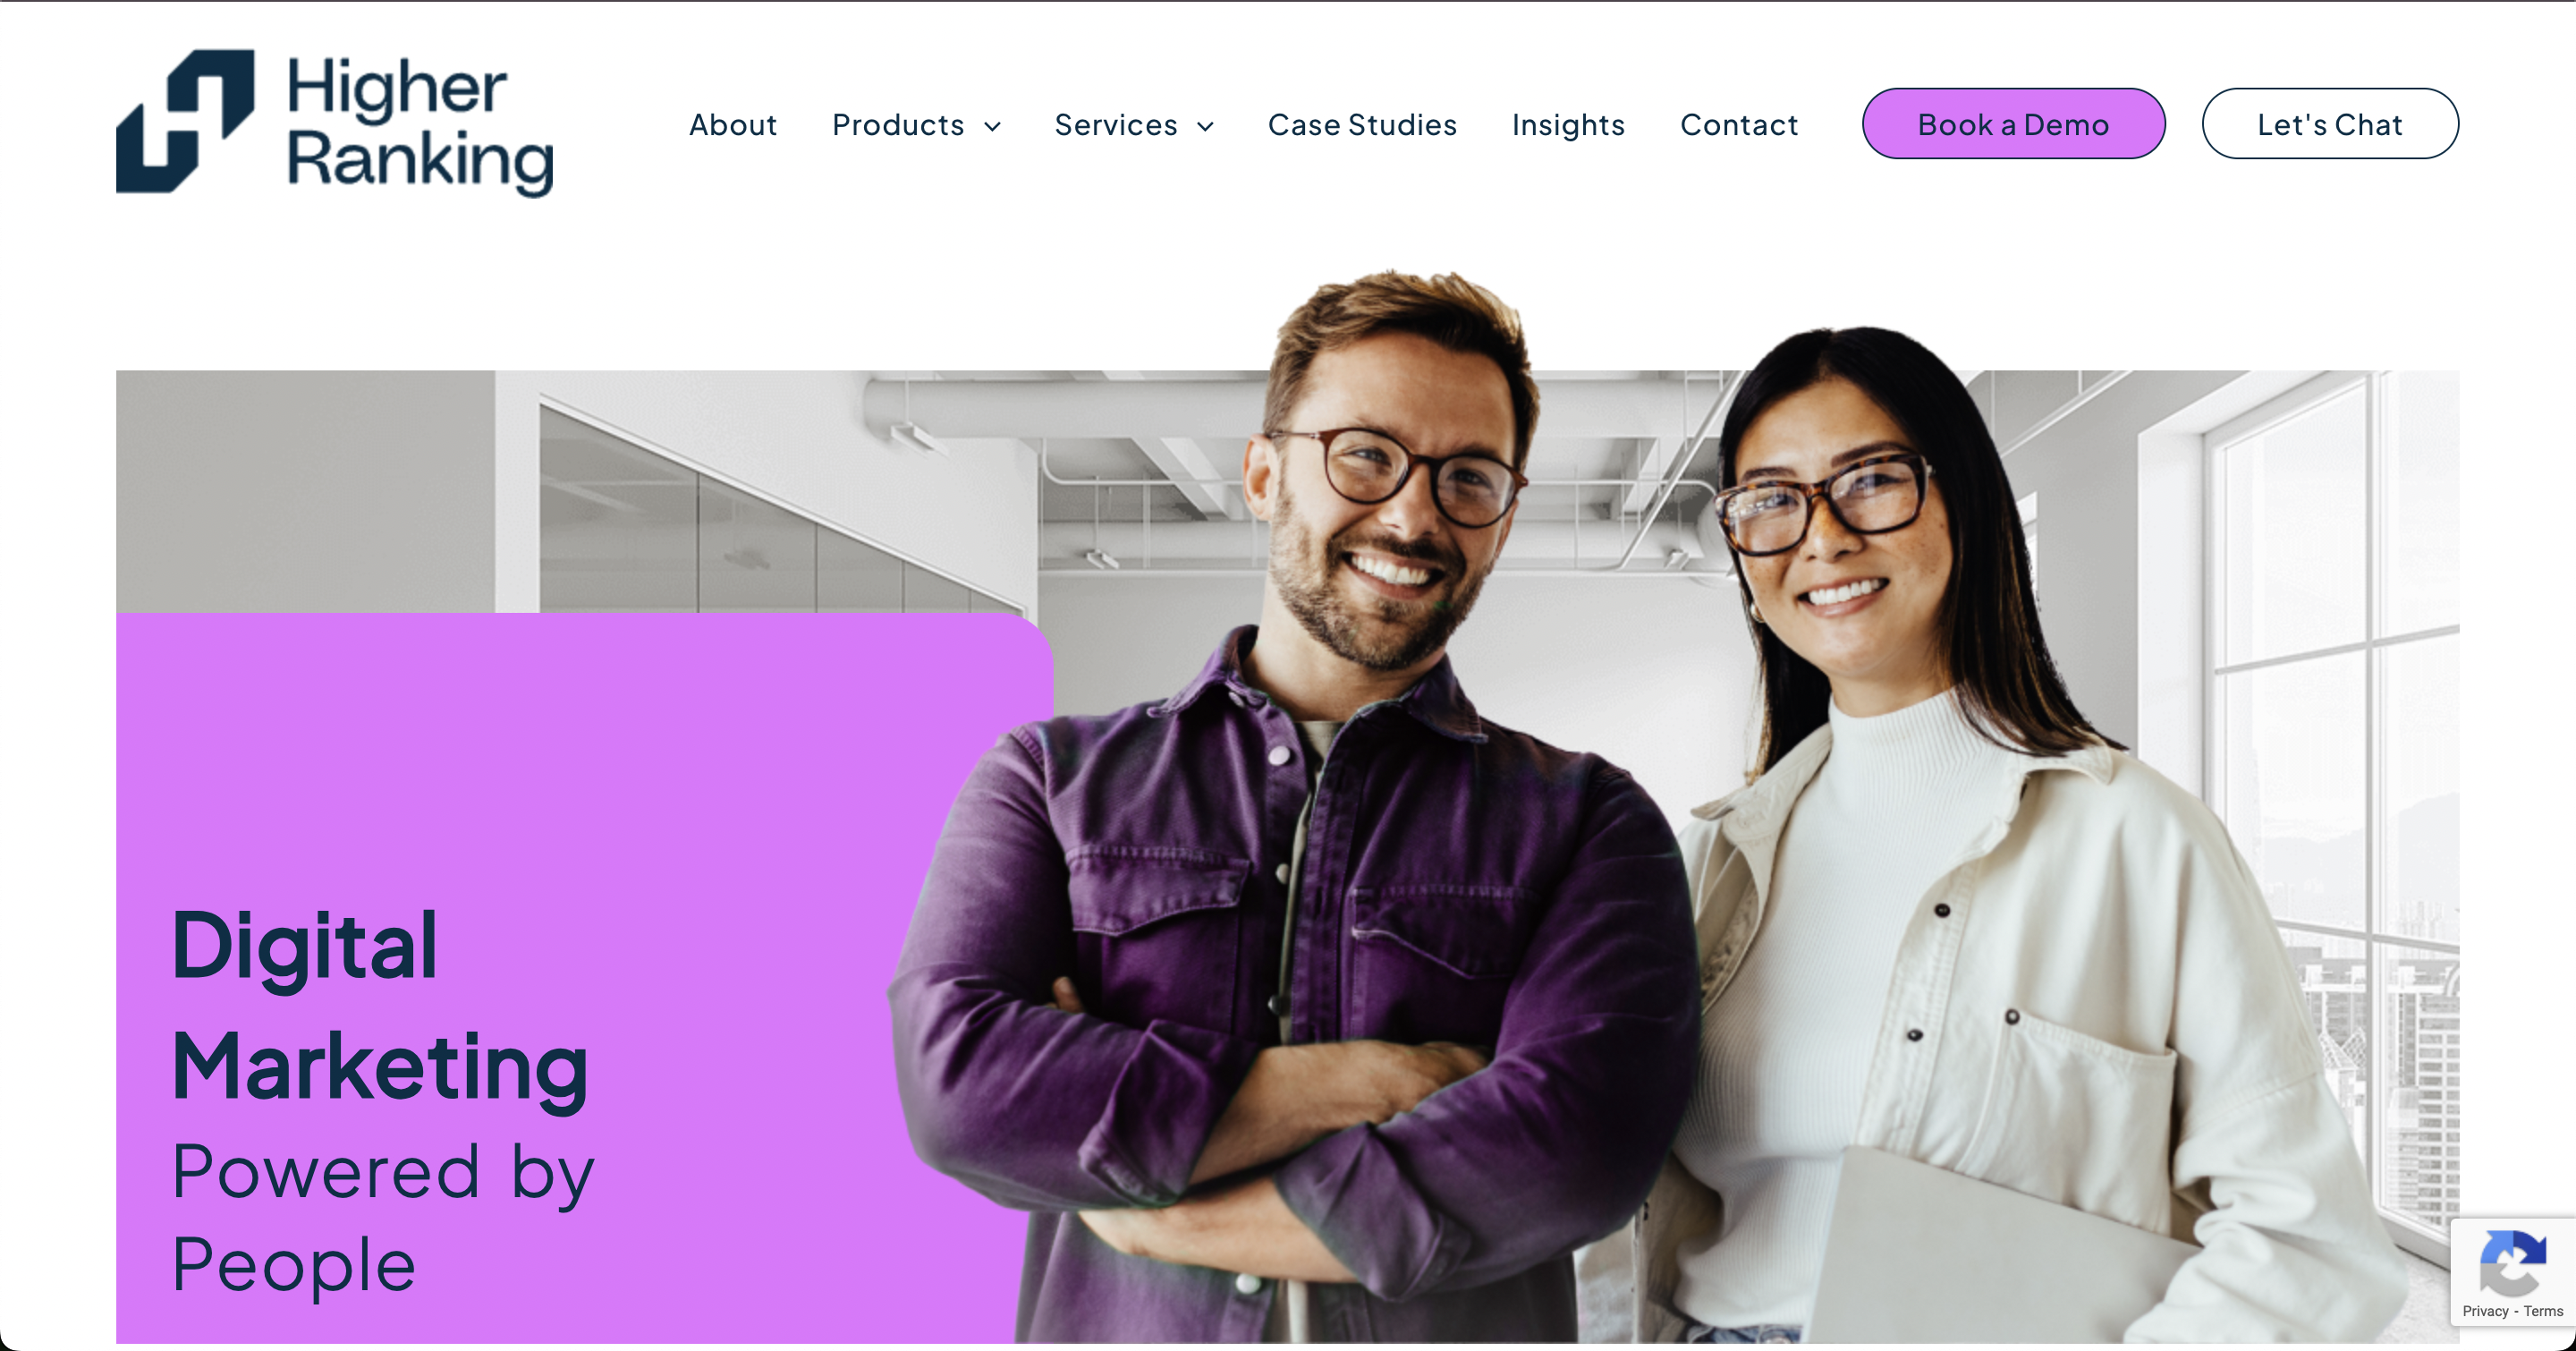Open the Services menu item
This screenshot has width=2576, height=1351.
tap(1116, 125)
